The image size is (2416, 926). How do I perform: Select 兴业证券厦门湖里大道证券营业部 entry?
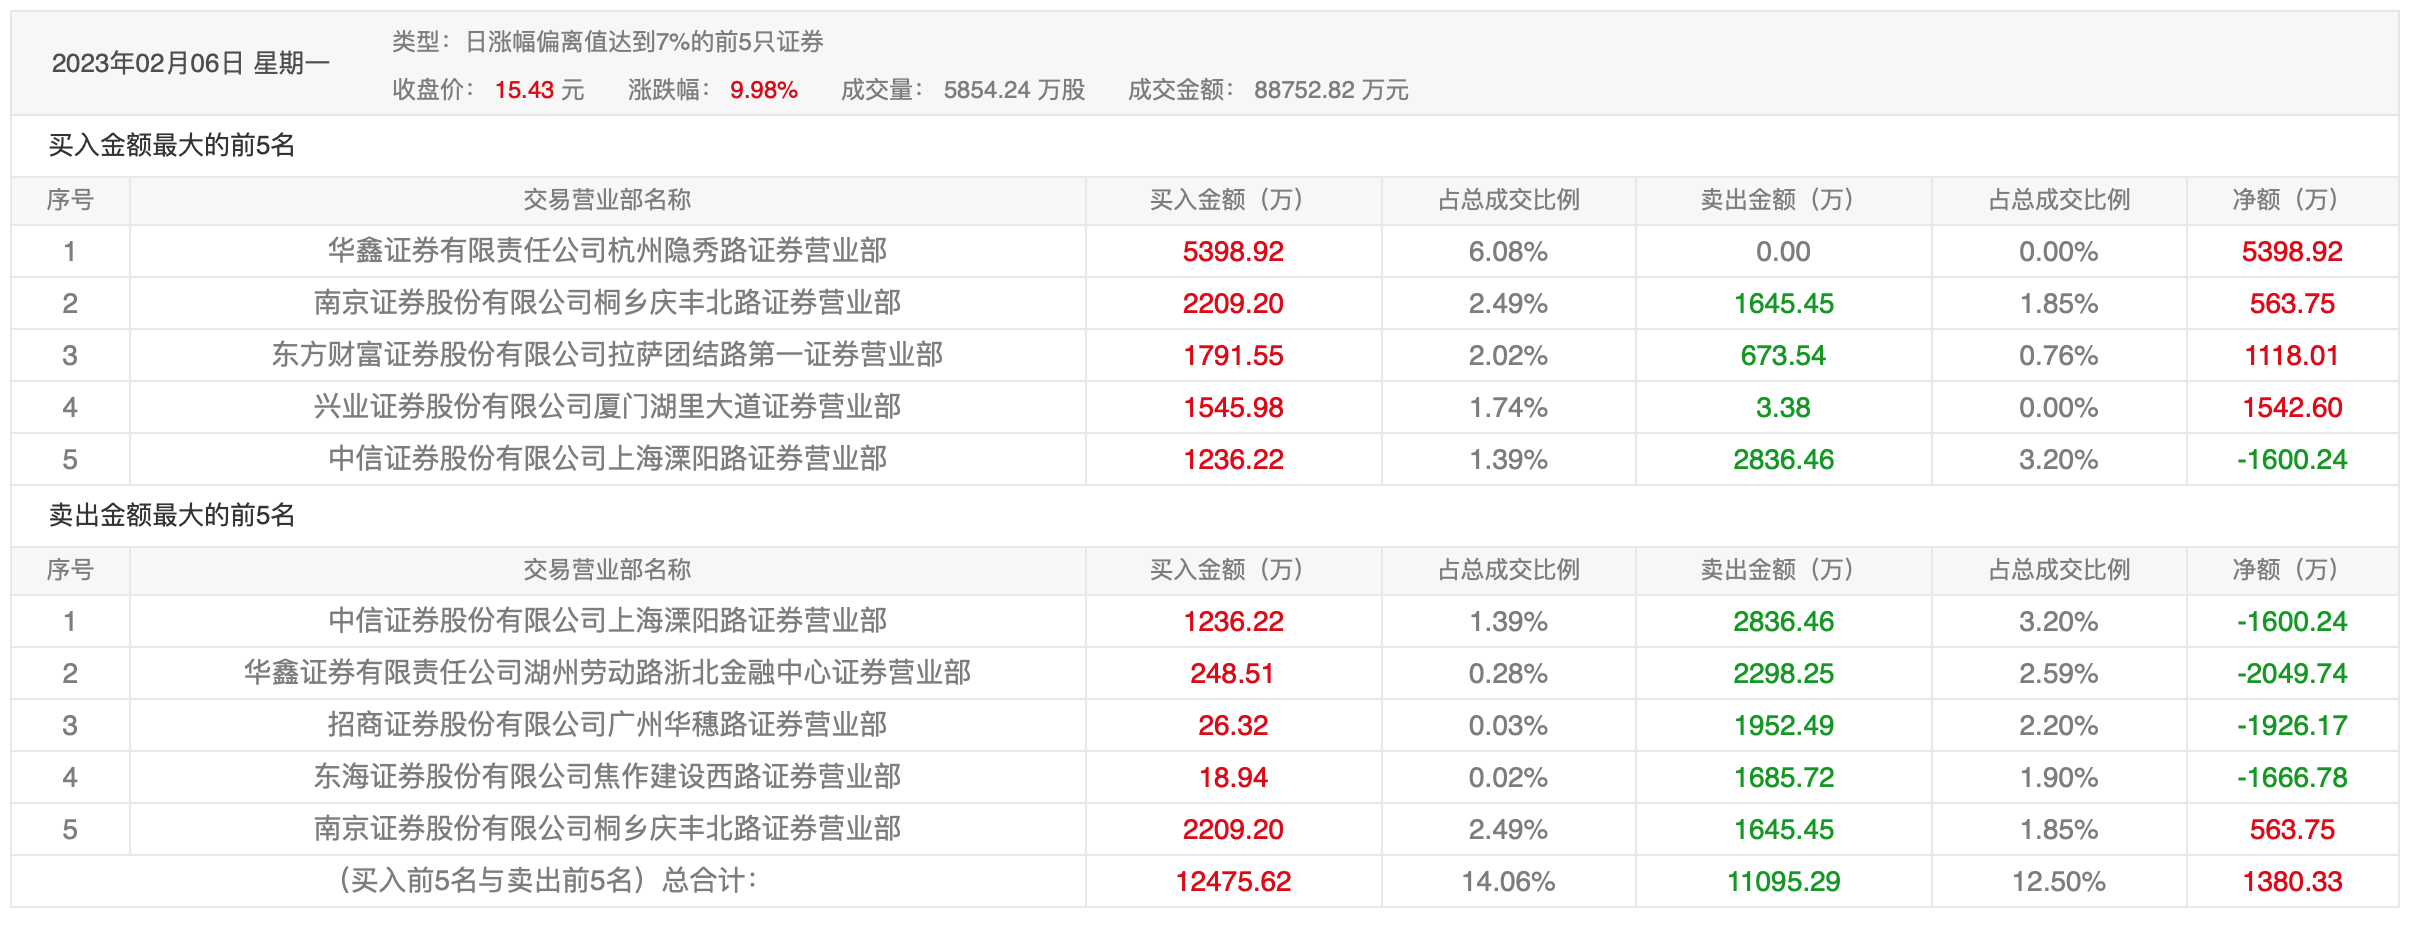[607, 407]
